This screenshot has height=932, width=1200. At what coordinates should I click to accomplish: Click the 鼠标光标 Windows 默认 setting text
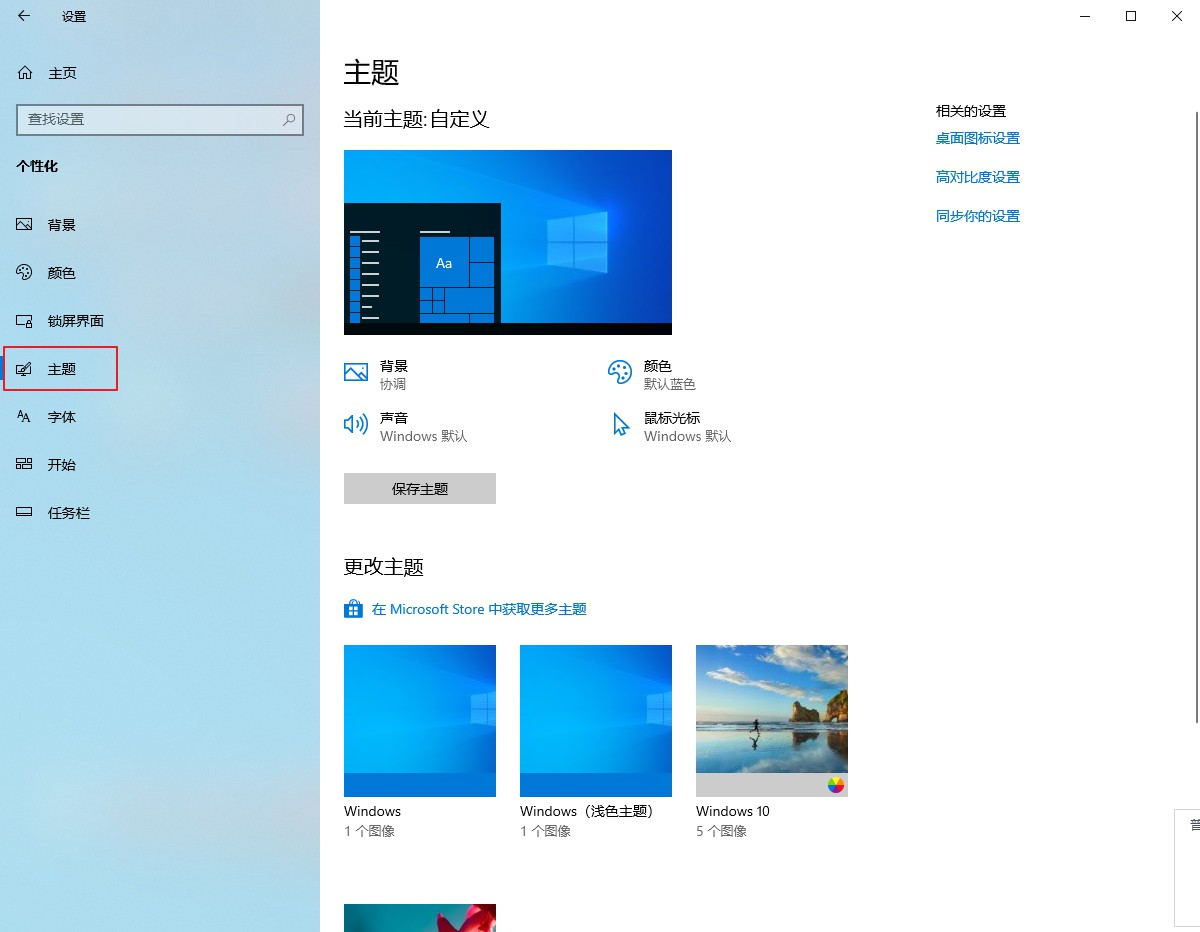[688, 427]
